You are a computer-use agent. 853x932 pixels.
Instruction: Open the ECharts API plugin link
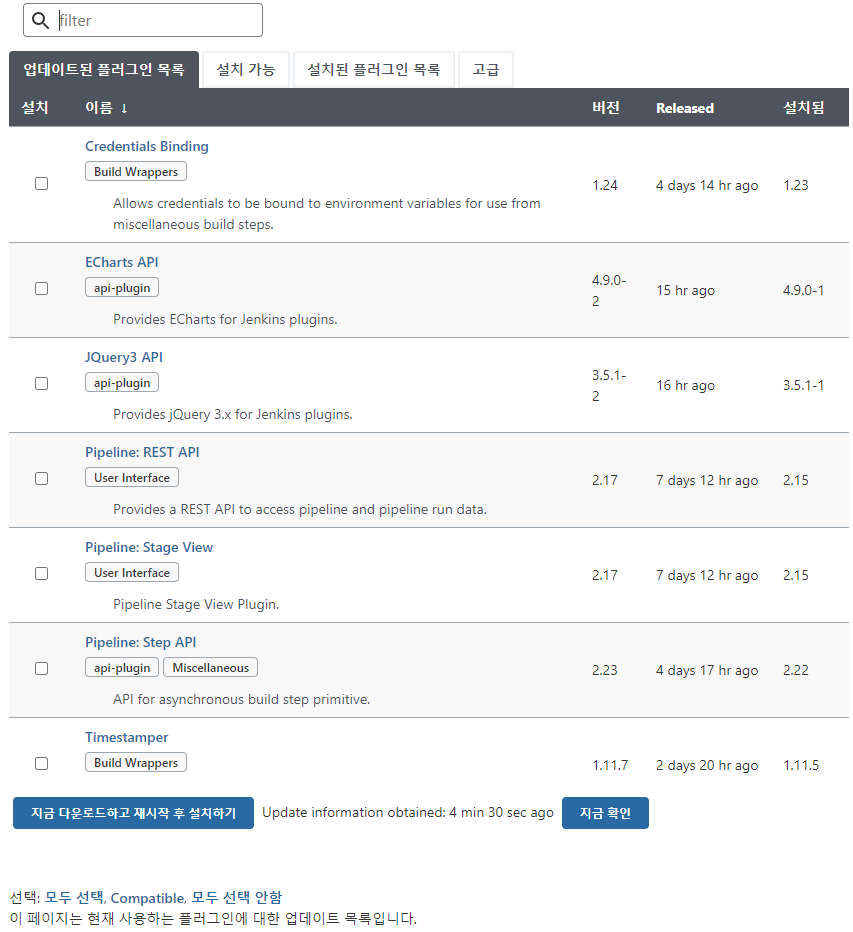coord(122,262)
